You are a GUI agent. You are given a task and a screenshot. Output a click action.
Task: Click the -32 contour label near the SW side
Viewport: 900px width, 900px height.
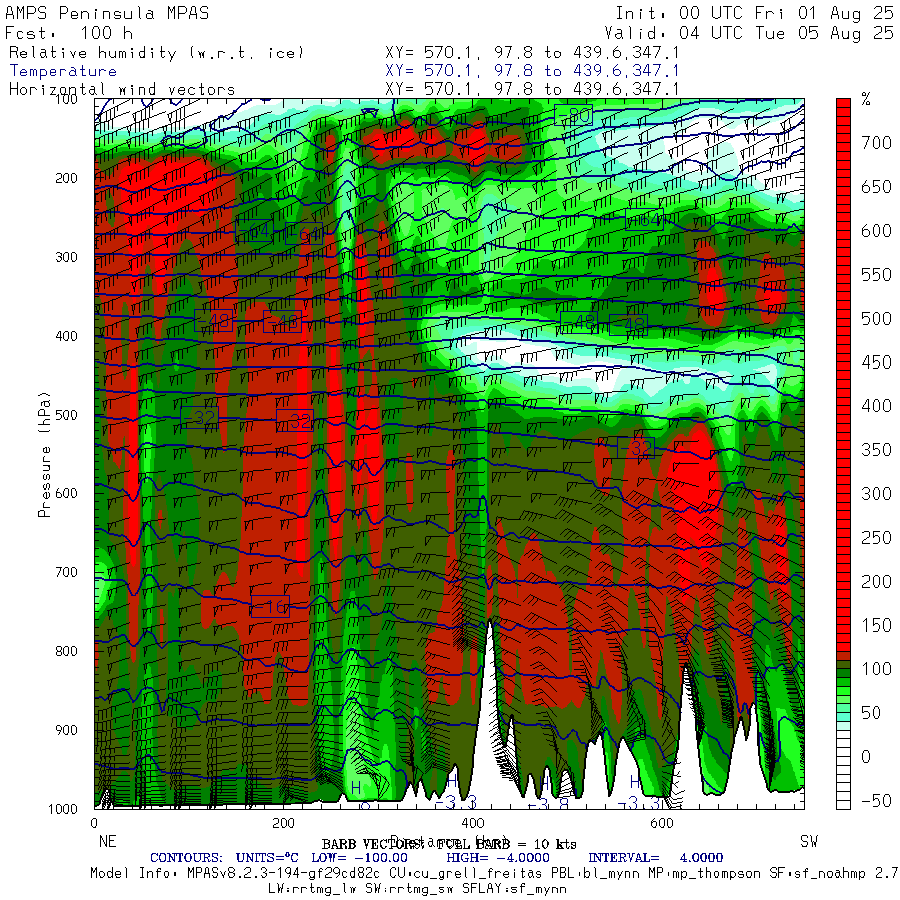(x=636, y=448)
